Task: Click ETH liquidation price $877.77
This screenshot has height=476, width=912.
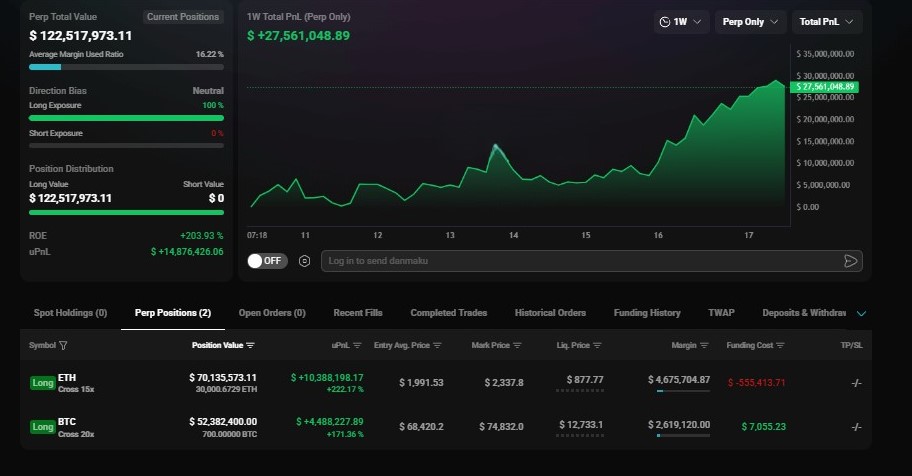Action: (585, 380)
